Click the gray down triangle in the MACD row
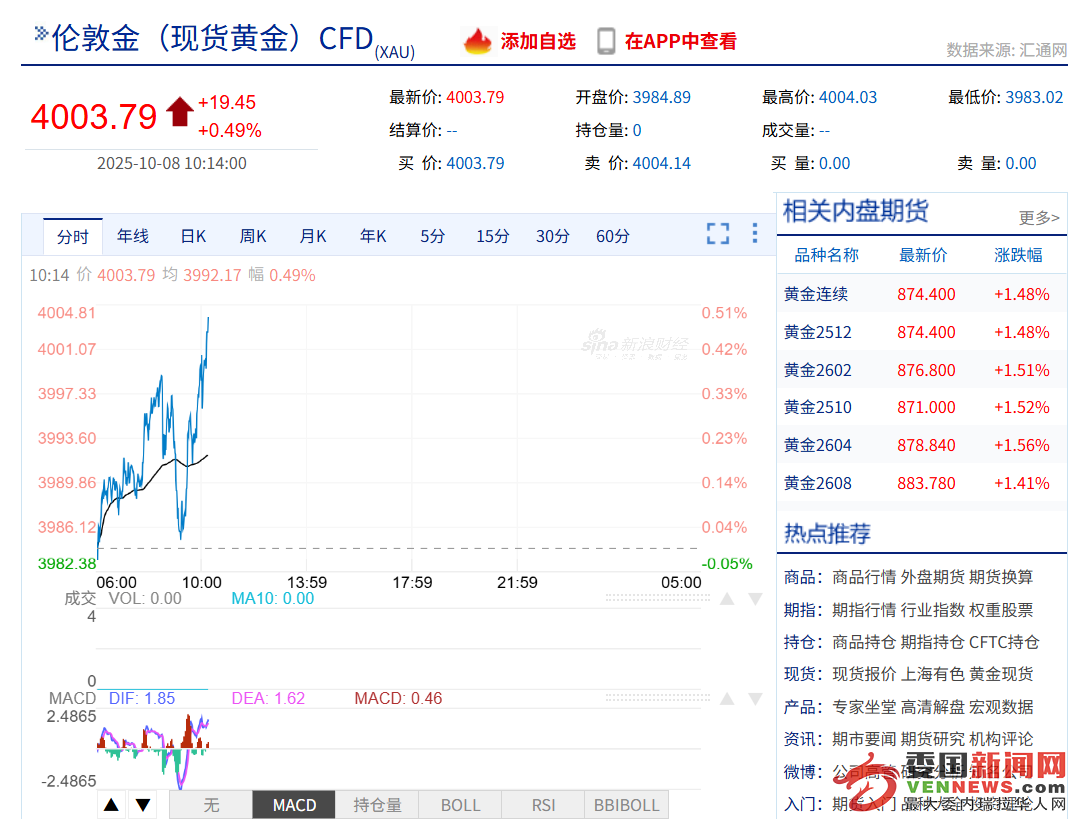The width and height of the screenshot is (1073, 819). [755, 699]
